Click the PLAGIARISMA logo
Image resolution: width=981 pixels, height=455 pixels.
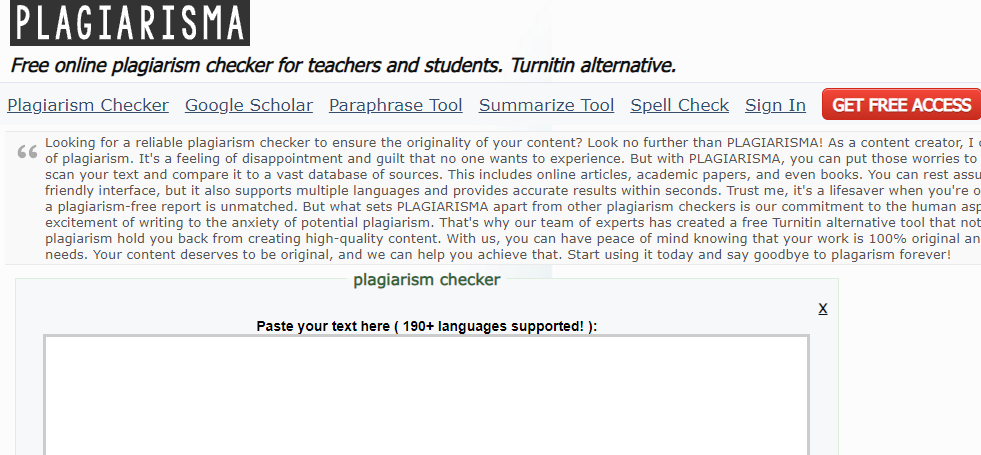pos(130,24)
